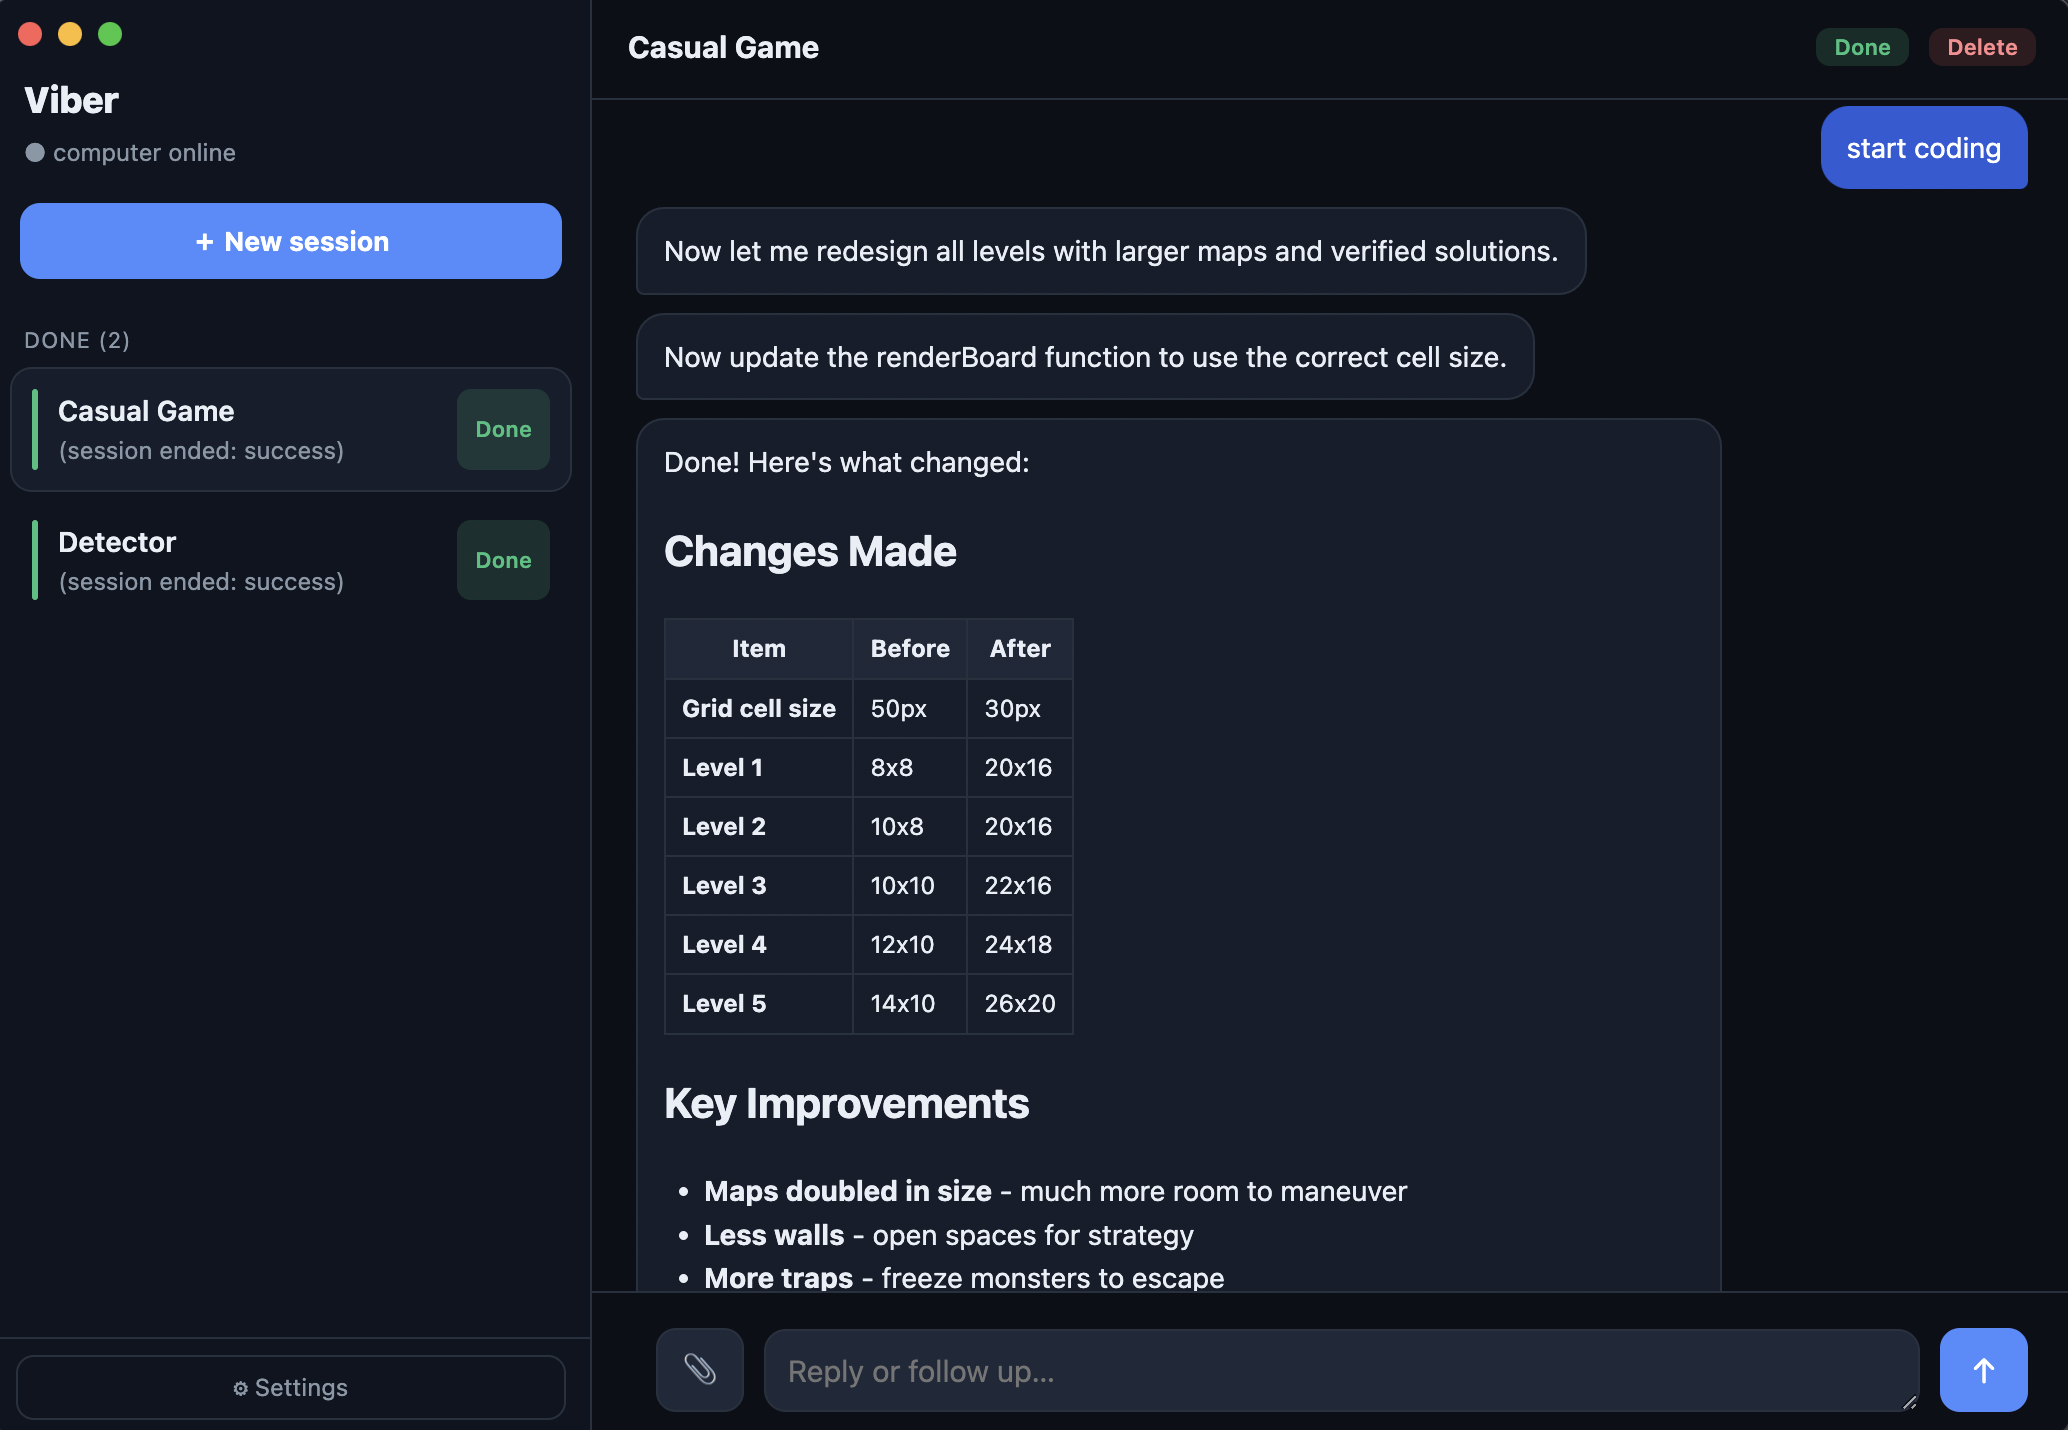Click the 12x10 table cell
This screenshot has height=1430, width=2068.
click(910, 944)
